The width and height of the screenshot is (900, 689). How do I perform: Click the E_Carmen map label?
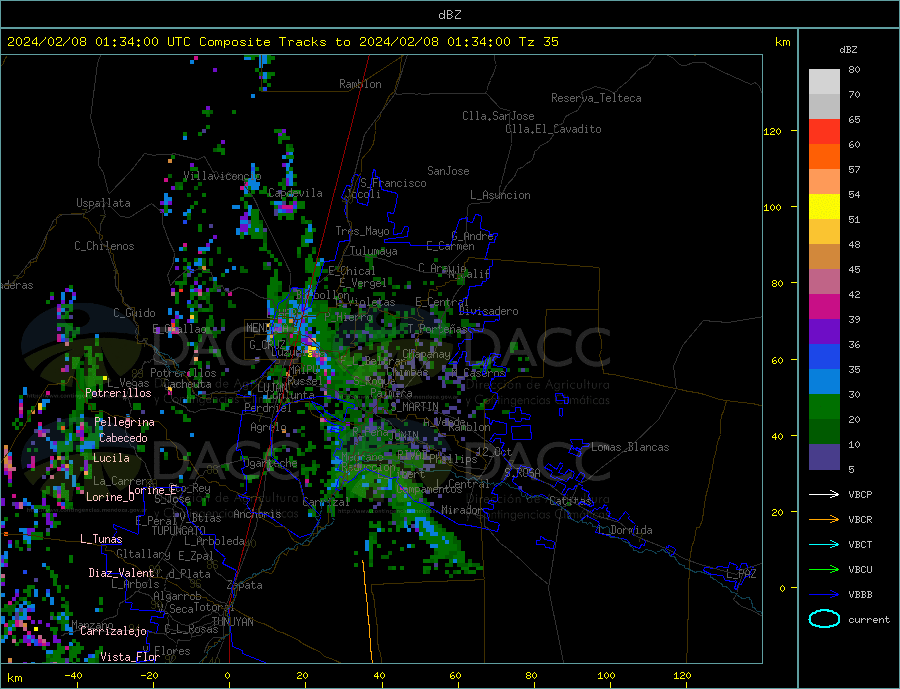(450, 246)
